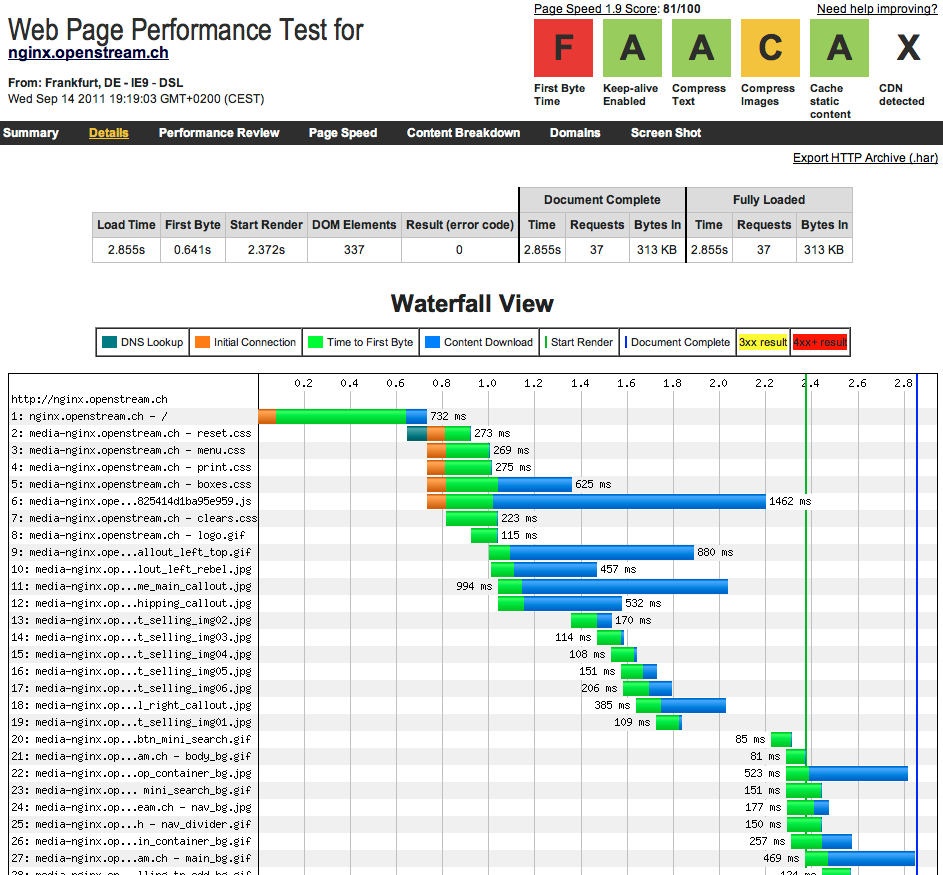This screenshot has height=875, width=943.
Task: Click the CDN detected X mark
Action: coord(907,48)
